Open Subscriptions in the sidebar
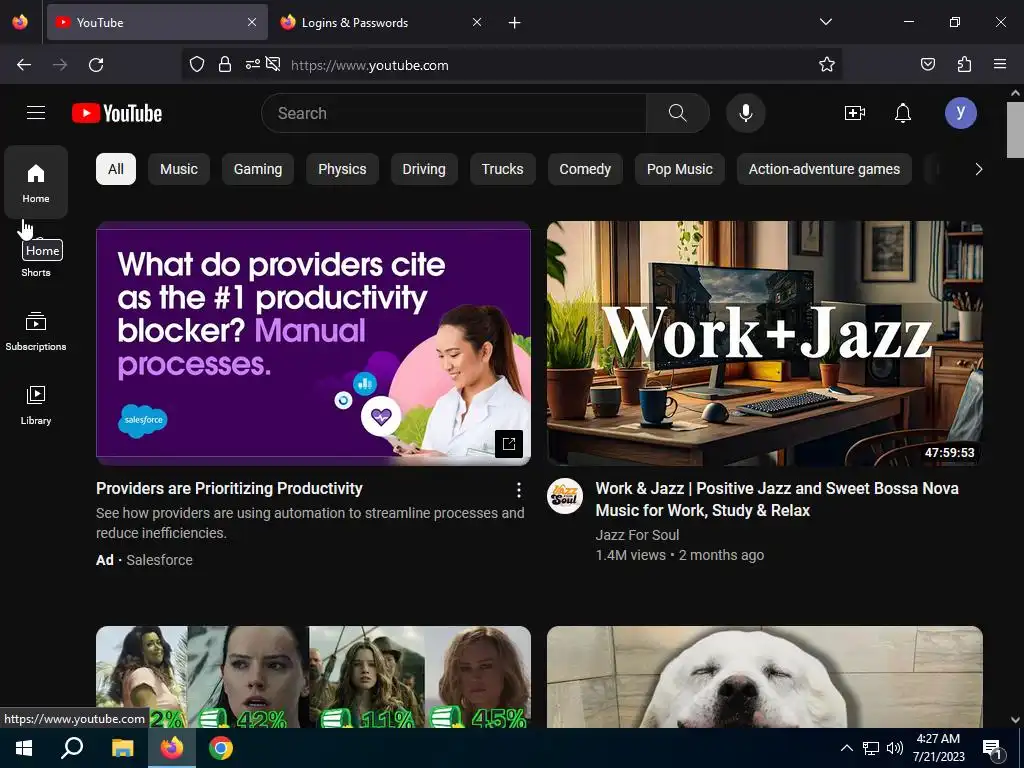Image resolution: width=1024 pixels, height=768 pixels. tap(36, 331)
